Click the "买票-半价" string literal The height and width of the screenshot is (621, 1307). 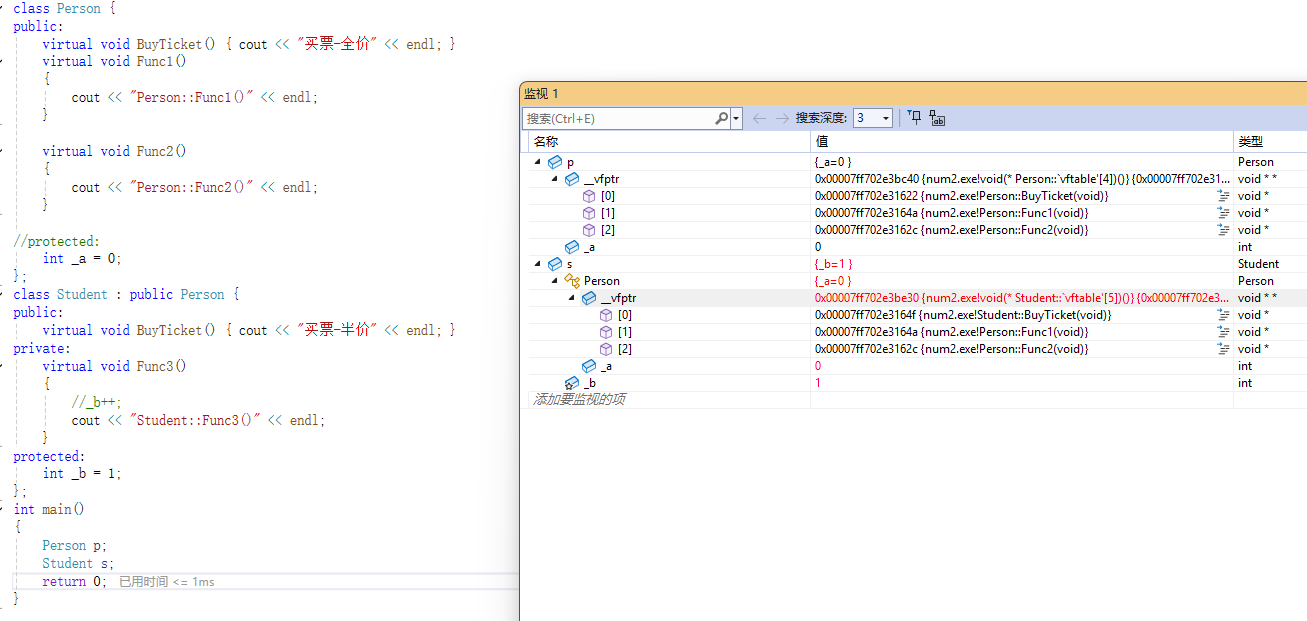[x=337, y=330]
